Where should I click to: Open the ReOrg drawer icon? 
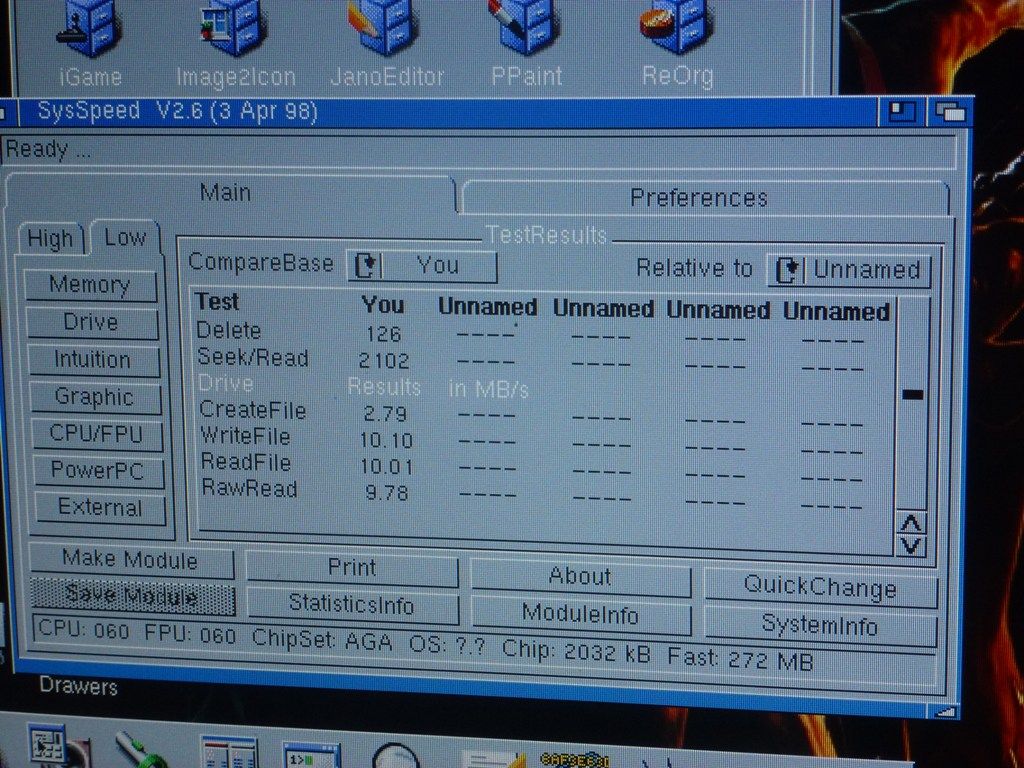pos(676,28)
